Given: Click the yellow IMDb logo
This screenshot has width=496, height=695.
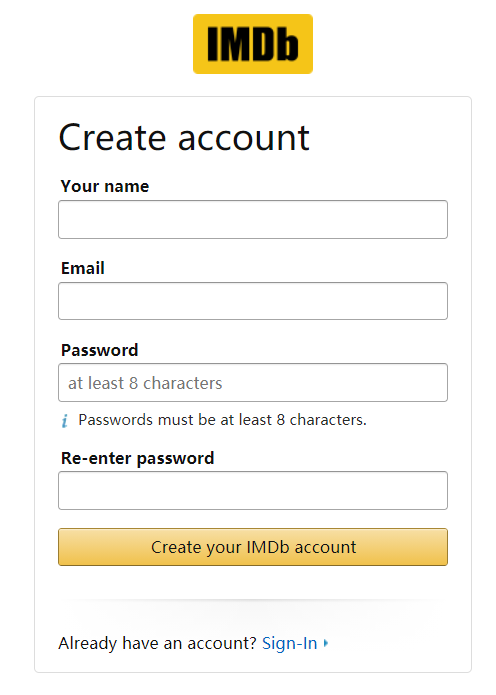Looking at the screenshot, I should click(253, 44).
